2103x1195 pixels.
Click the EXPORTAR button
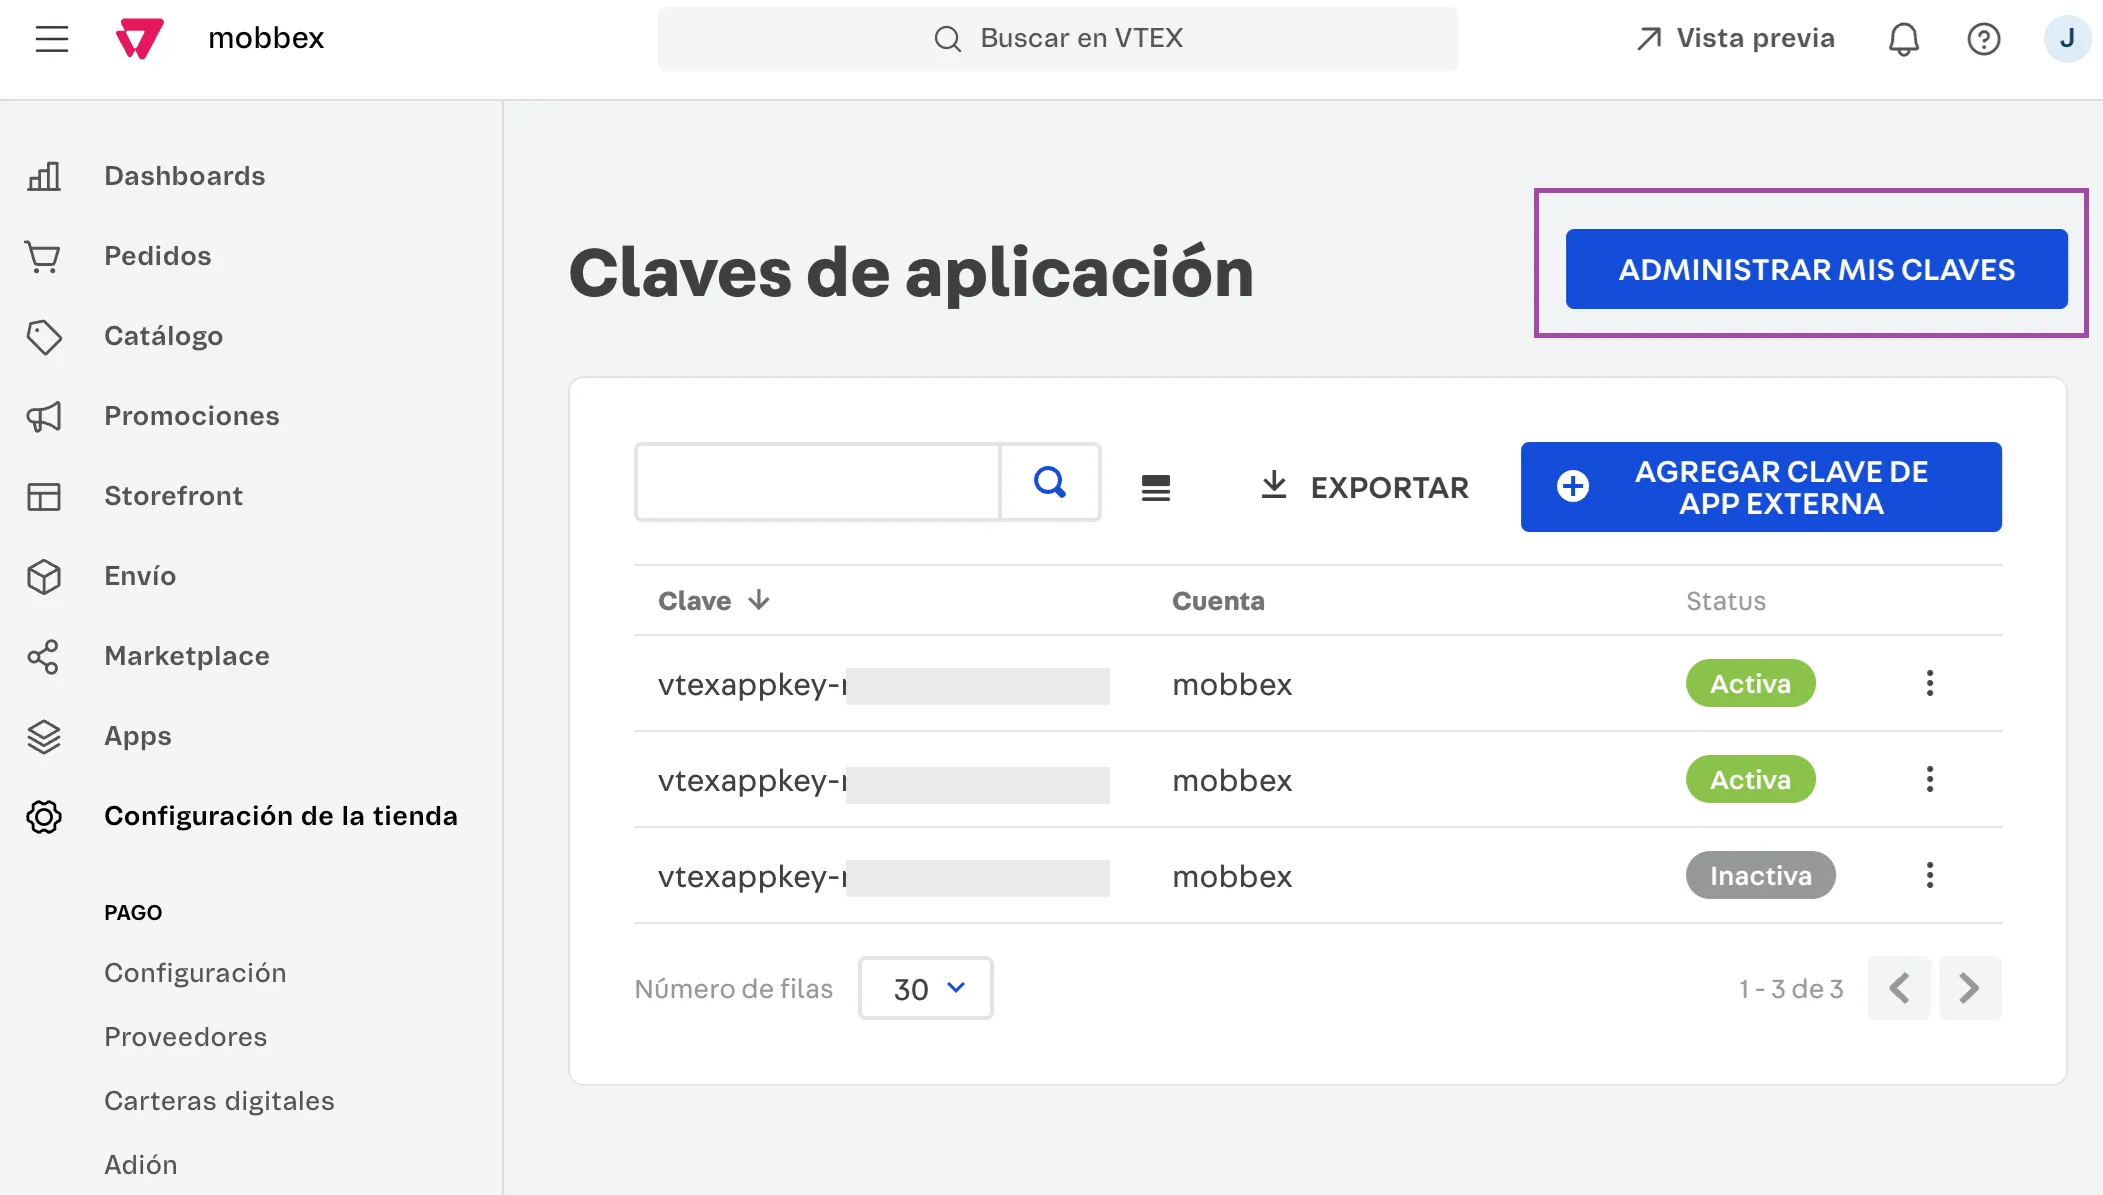tap(1364, 487)
